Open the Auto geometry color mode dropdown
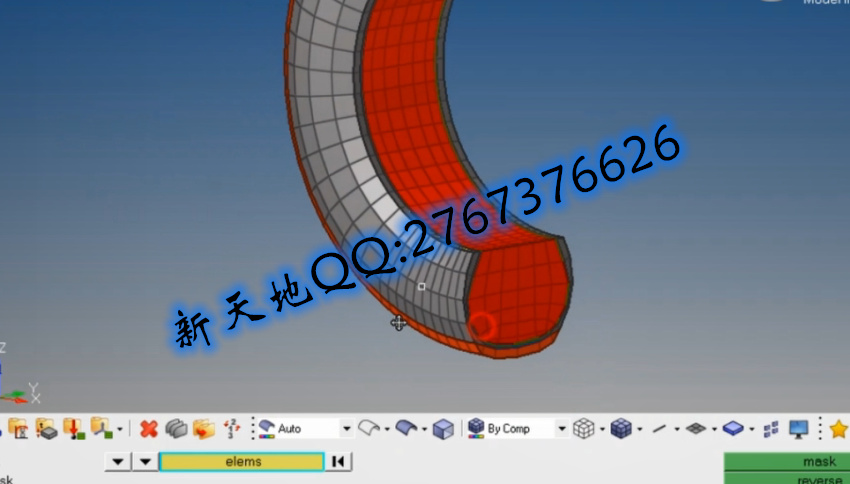Image resolution: width=850 pixels, height=484 pixels. 347,429
